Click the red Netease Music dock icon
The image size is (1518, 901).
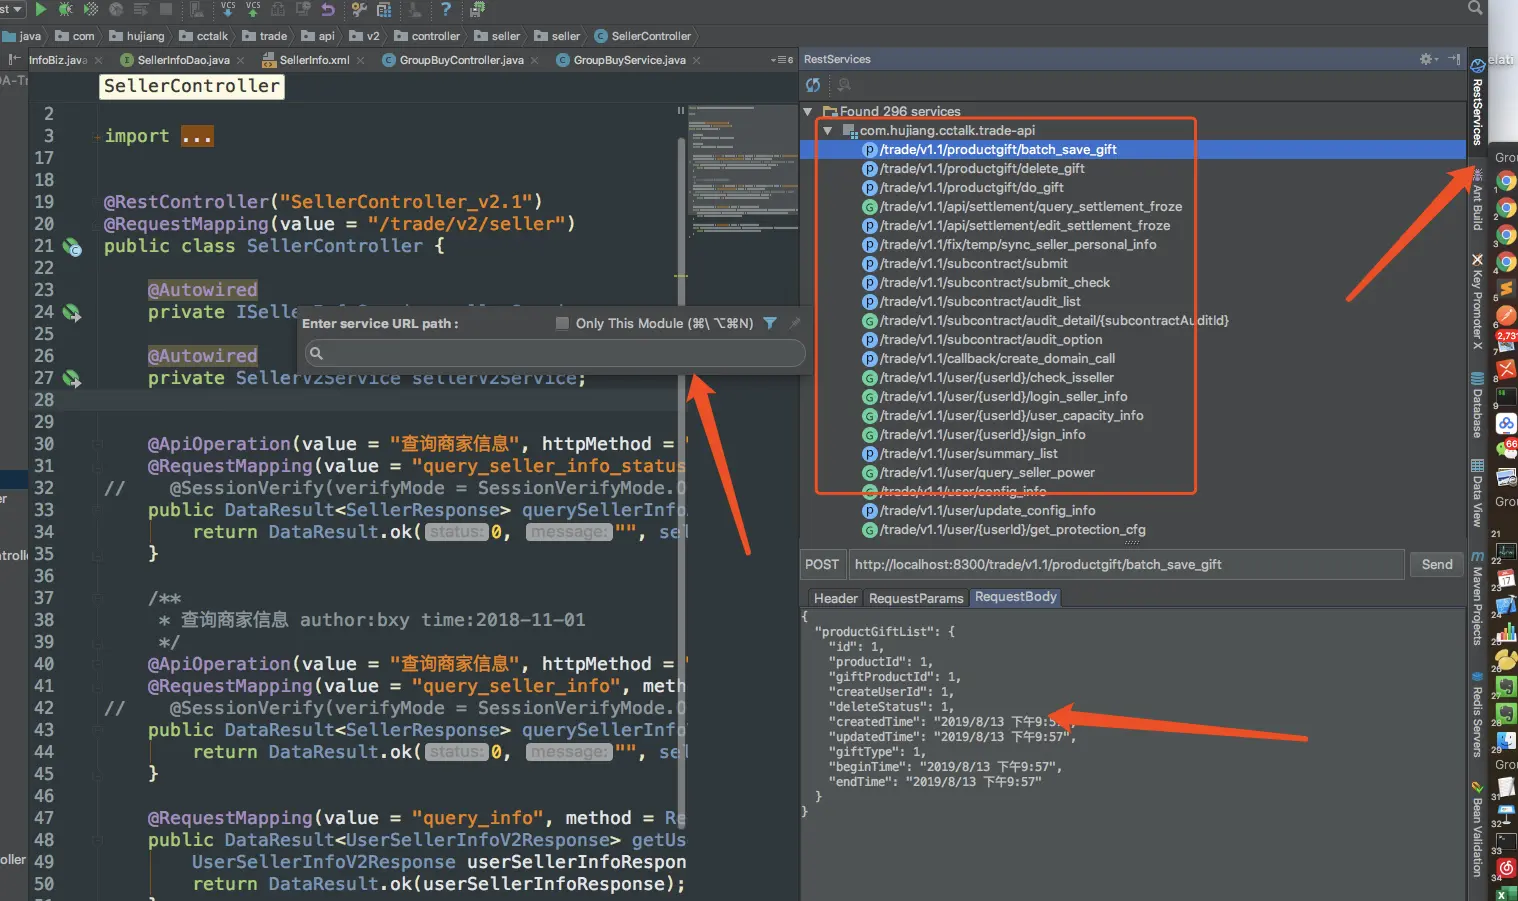(1506, 867)
